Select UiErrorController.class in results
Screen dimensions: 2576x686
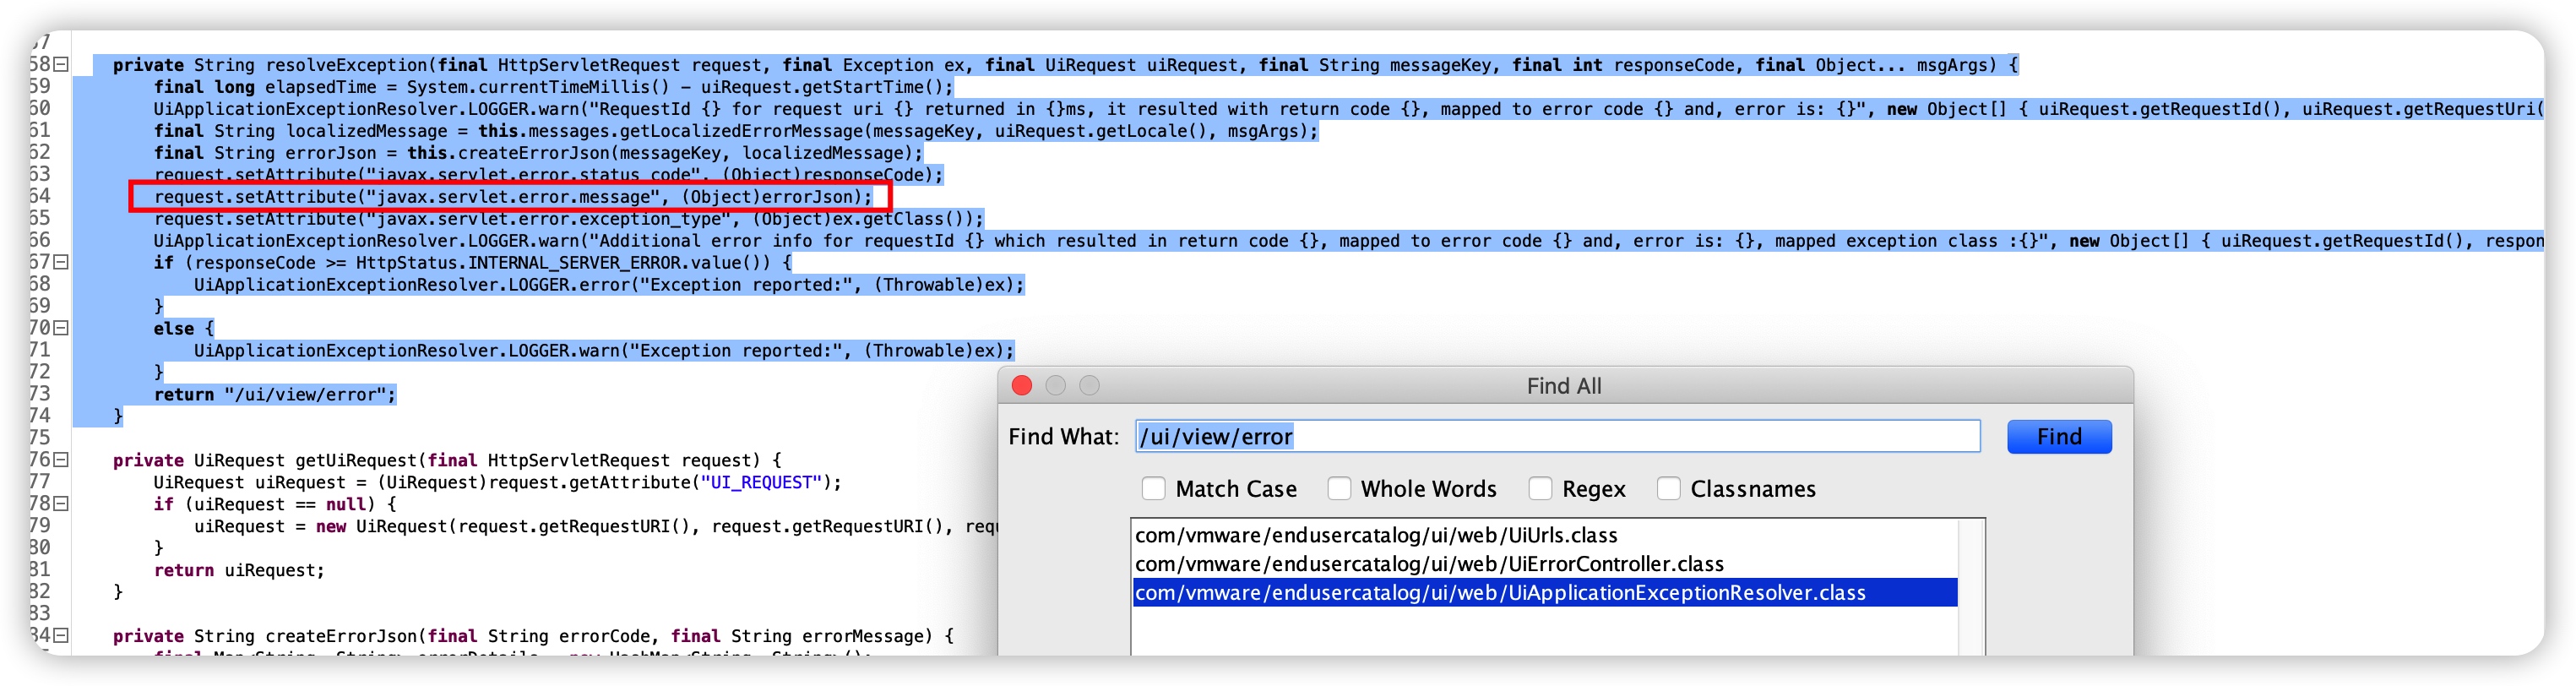point(1429,564)
